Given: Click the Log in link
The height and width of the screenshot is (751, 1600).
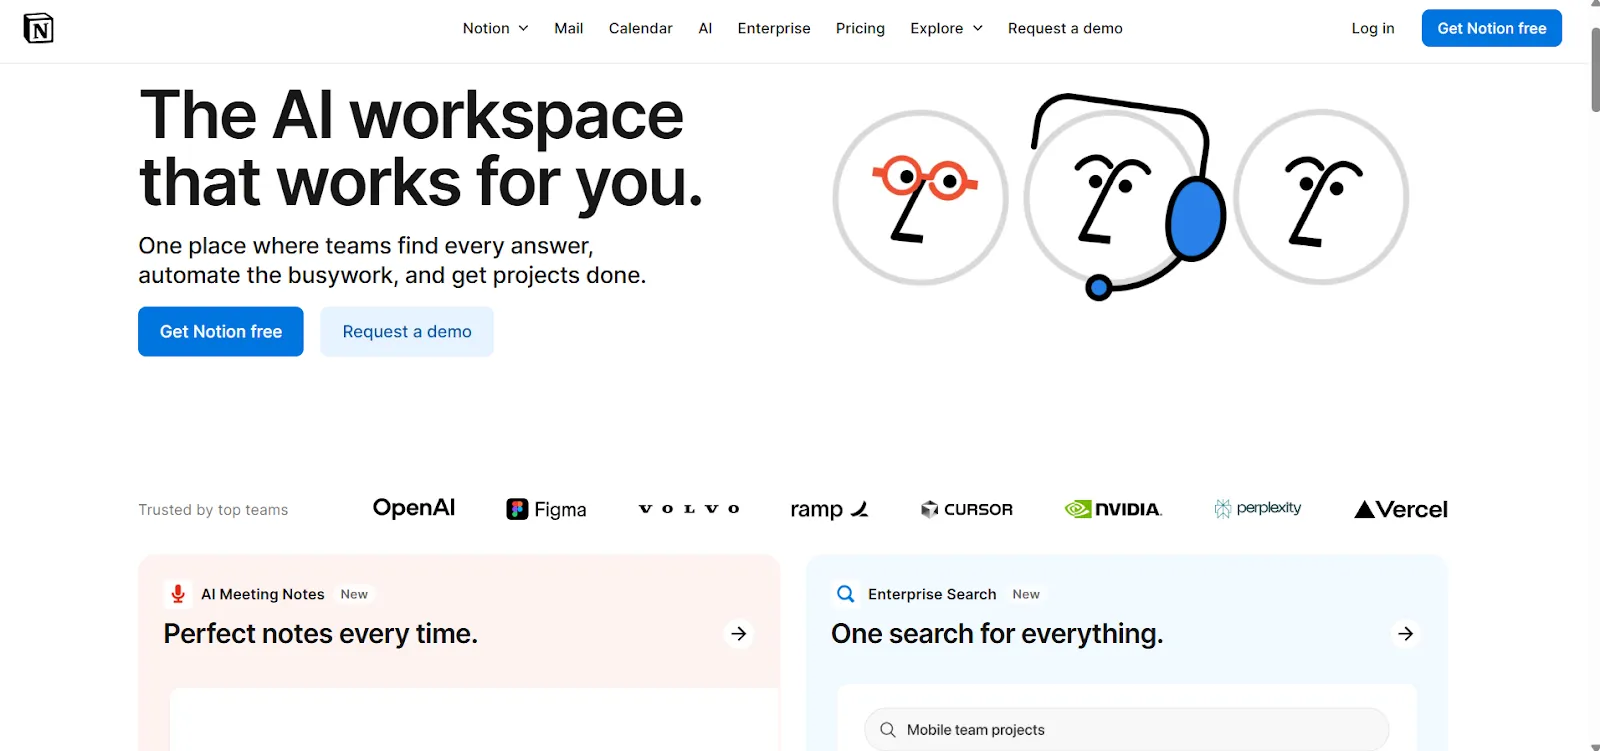Looking at the screenshot, I should 1373,28.
